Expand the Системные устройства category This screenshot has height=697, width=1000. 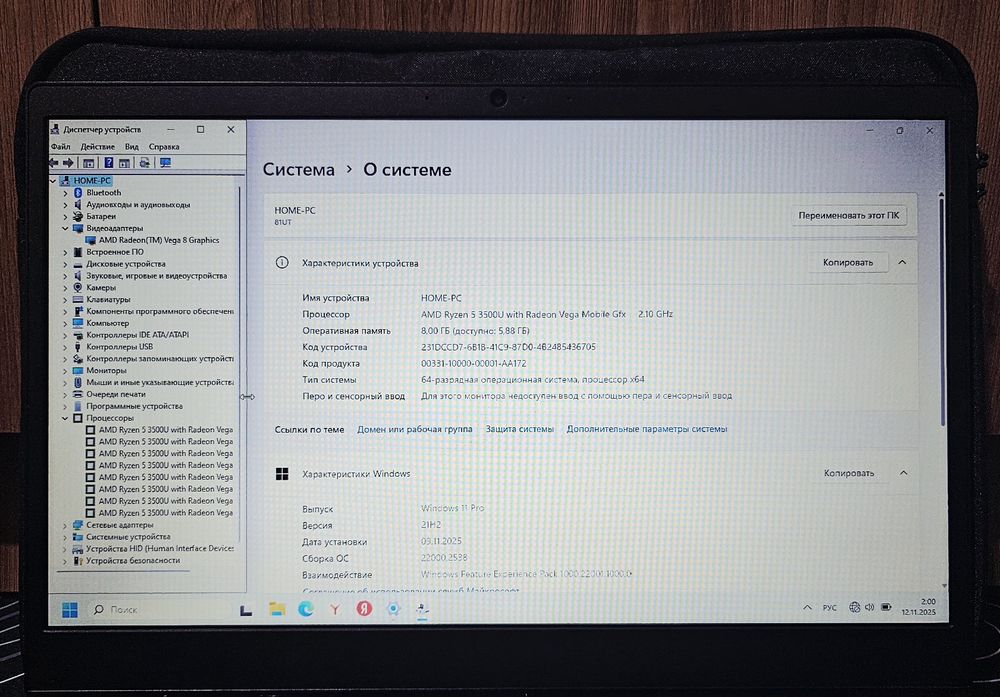[65, 538]
